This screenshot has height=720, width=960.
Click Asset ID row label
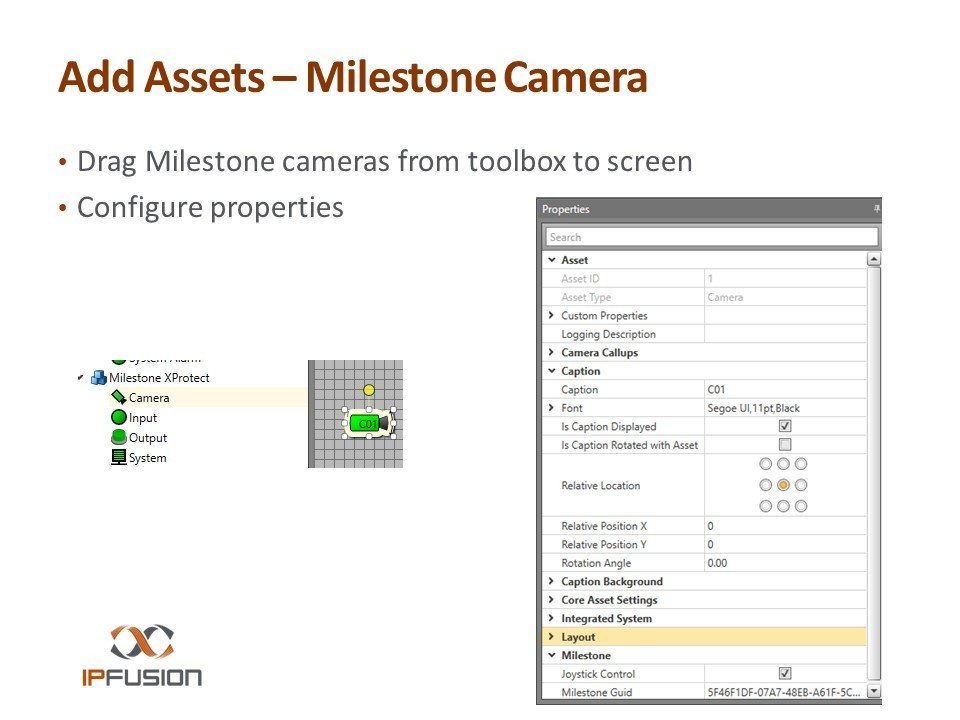580,279
